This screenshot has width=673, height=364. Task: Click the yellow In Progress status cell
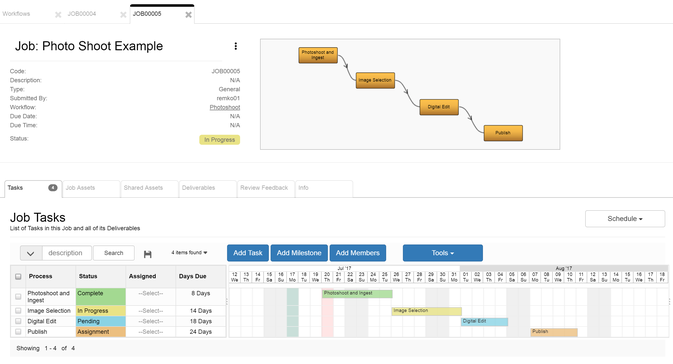click(x=101, y=310)
